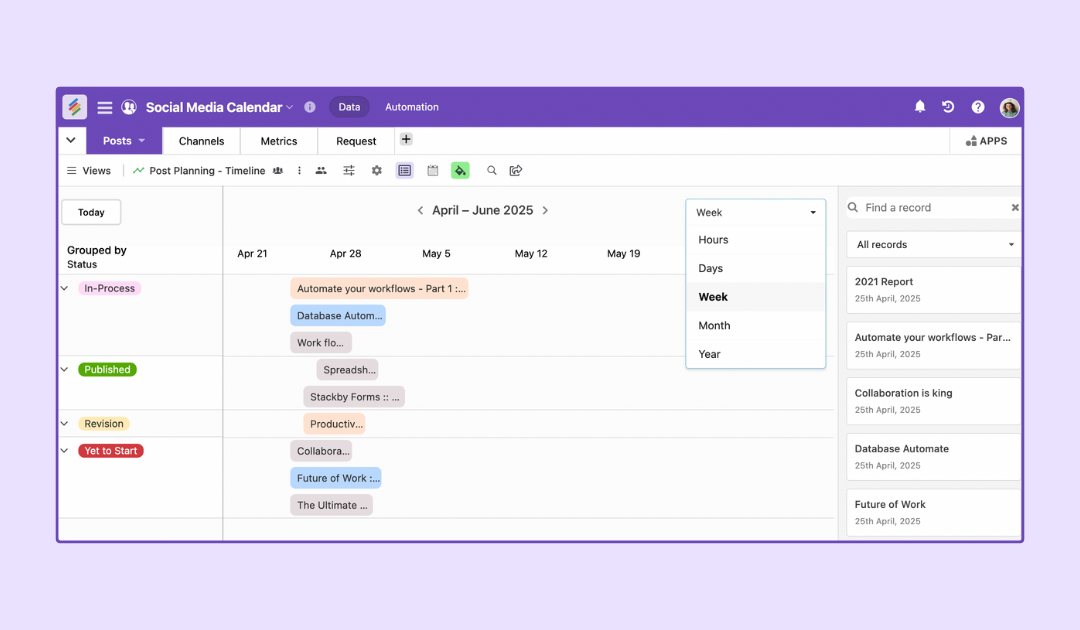The width and height of the screenshot is (1080, 630).
Task: Add a new table with plus
Action: [406, 139]
